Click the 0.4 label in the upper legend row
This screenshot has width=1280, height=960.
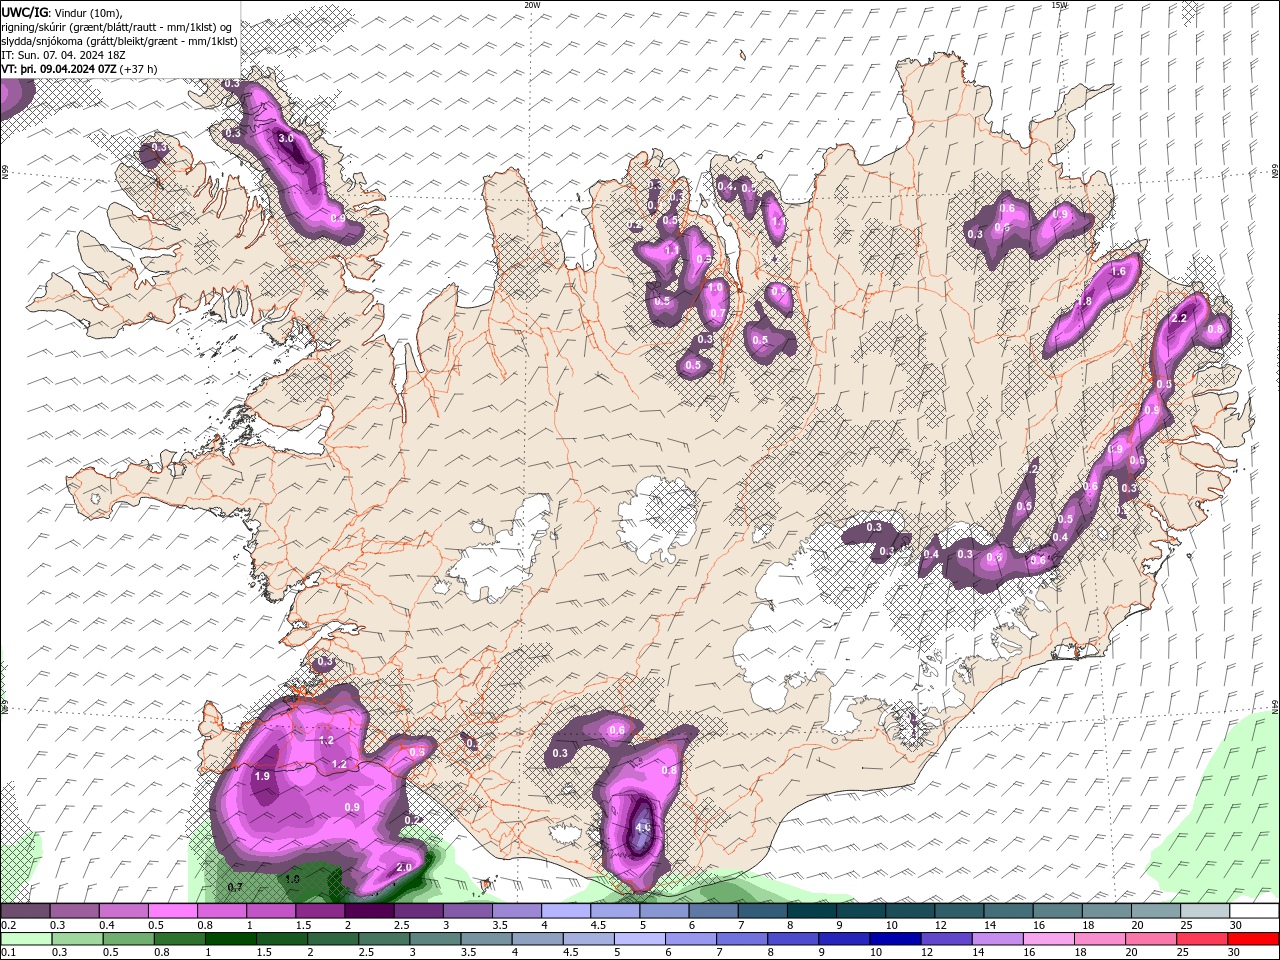pos(107,925)
